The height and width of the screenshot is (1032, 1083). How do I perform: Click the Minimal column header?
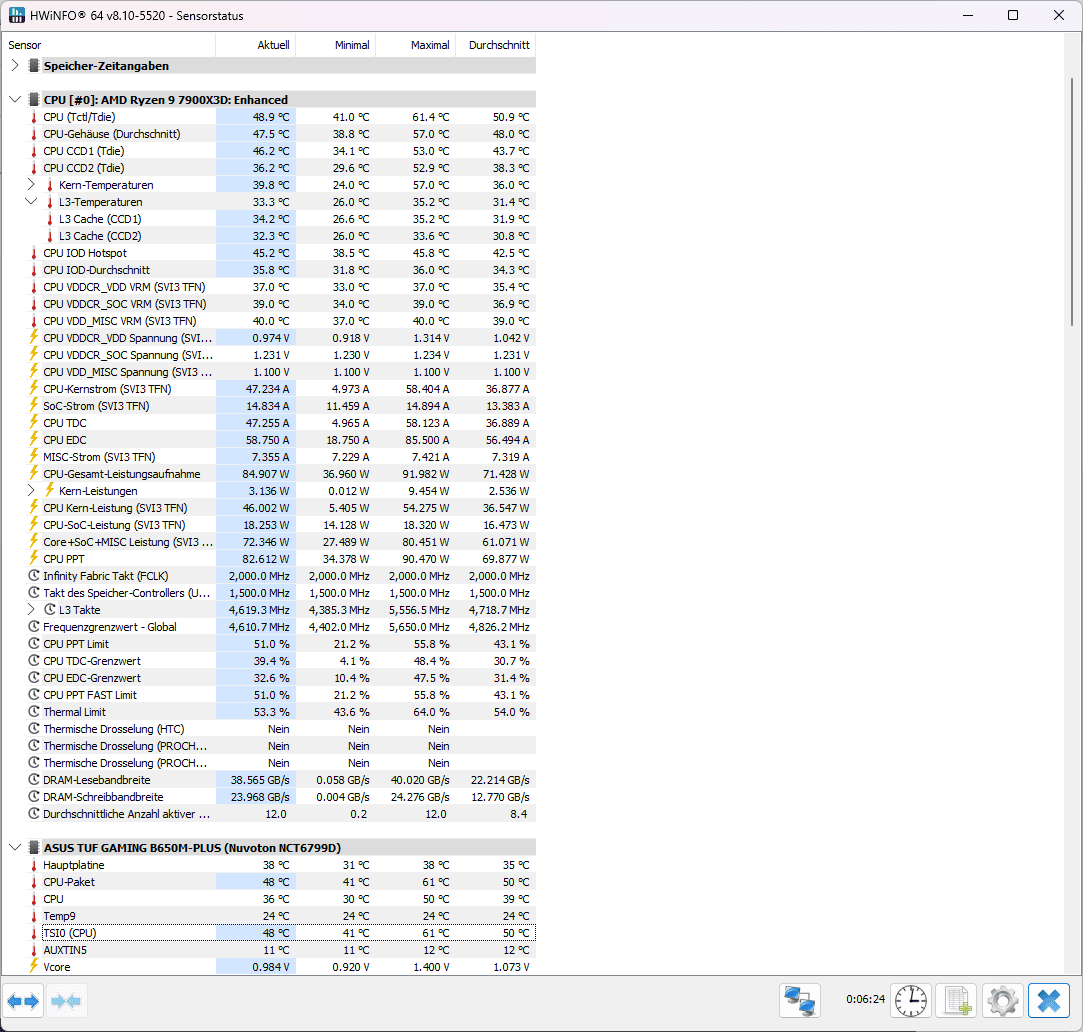point(336,45)
